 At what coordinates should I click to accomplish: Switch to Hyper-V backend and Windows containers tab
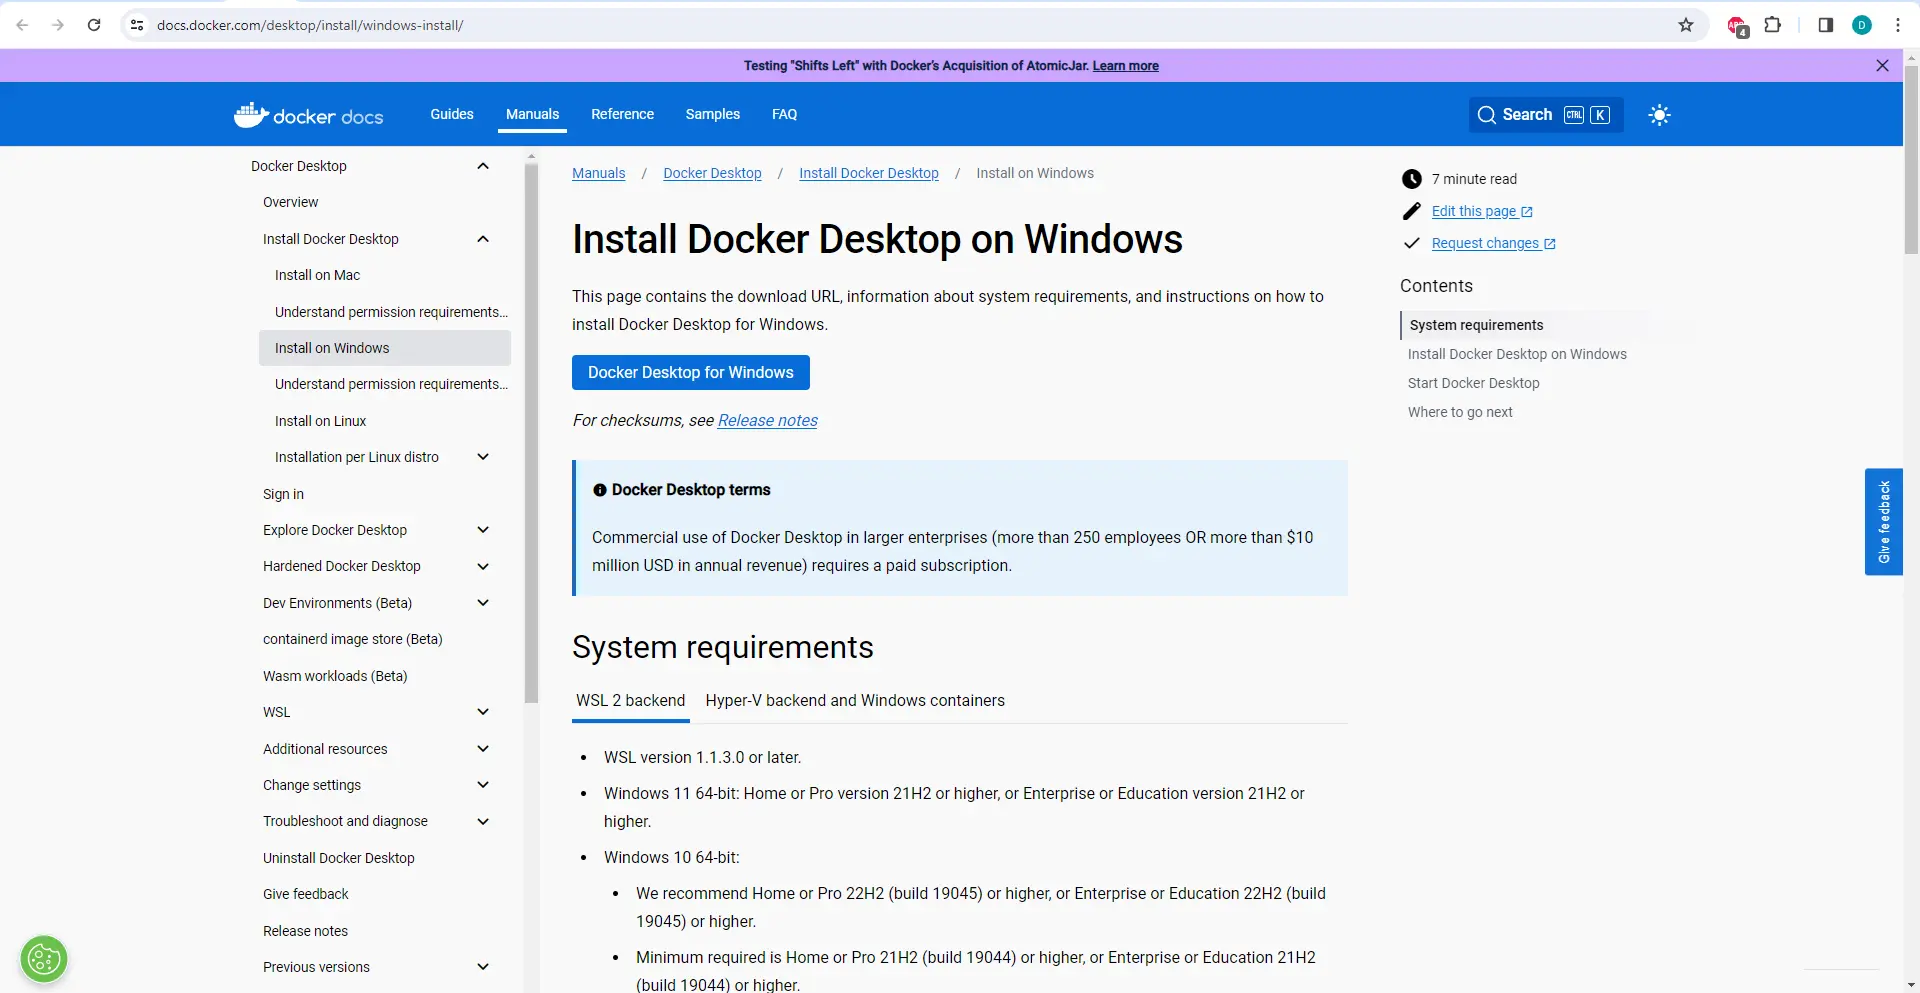pos(854,701)
